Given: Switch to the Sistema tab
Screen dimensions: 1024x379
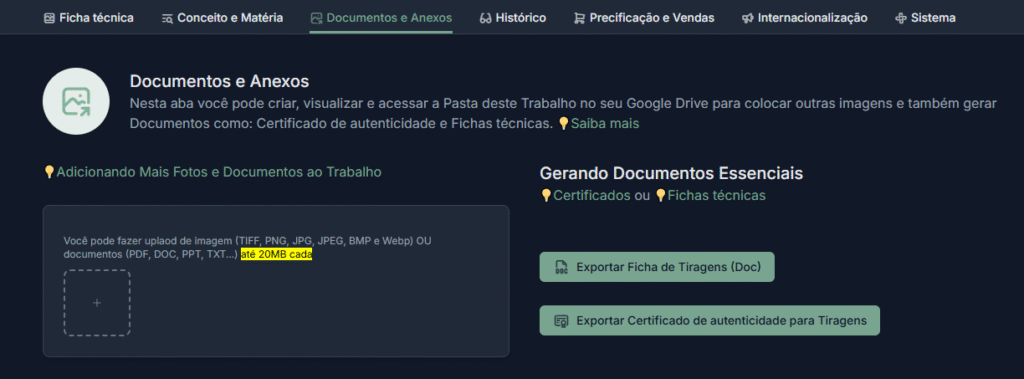Looking at the screenshot, I should point(925,18).
